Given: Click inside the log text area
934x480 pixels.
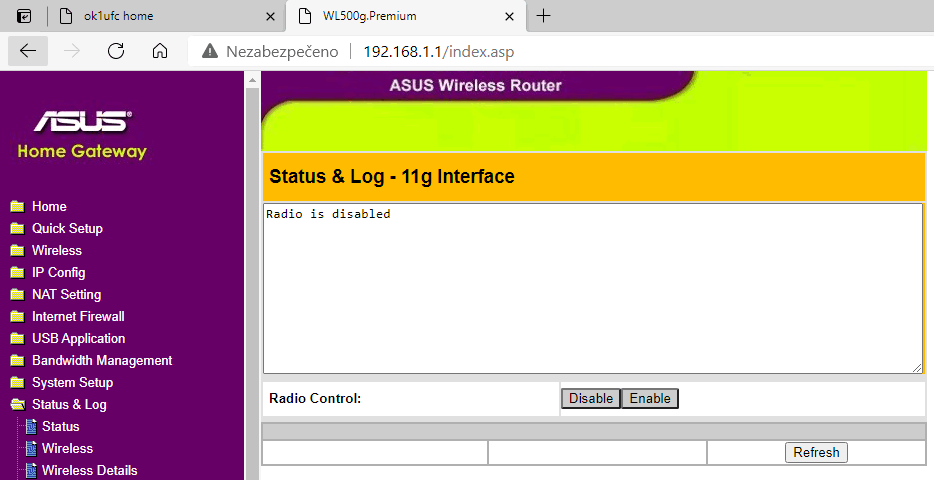Looking at the screenshot, I should click(592, 290).
